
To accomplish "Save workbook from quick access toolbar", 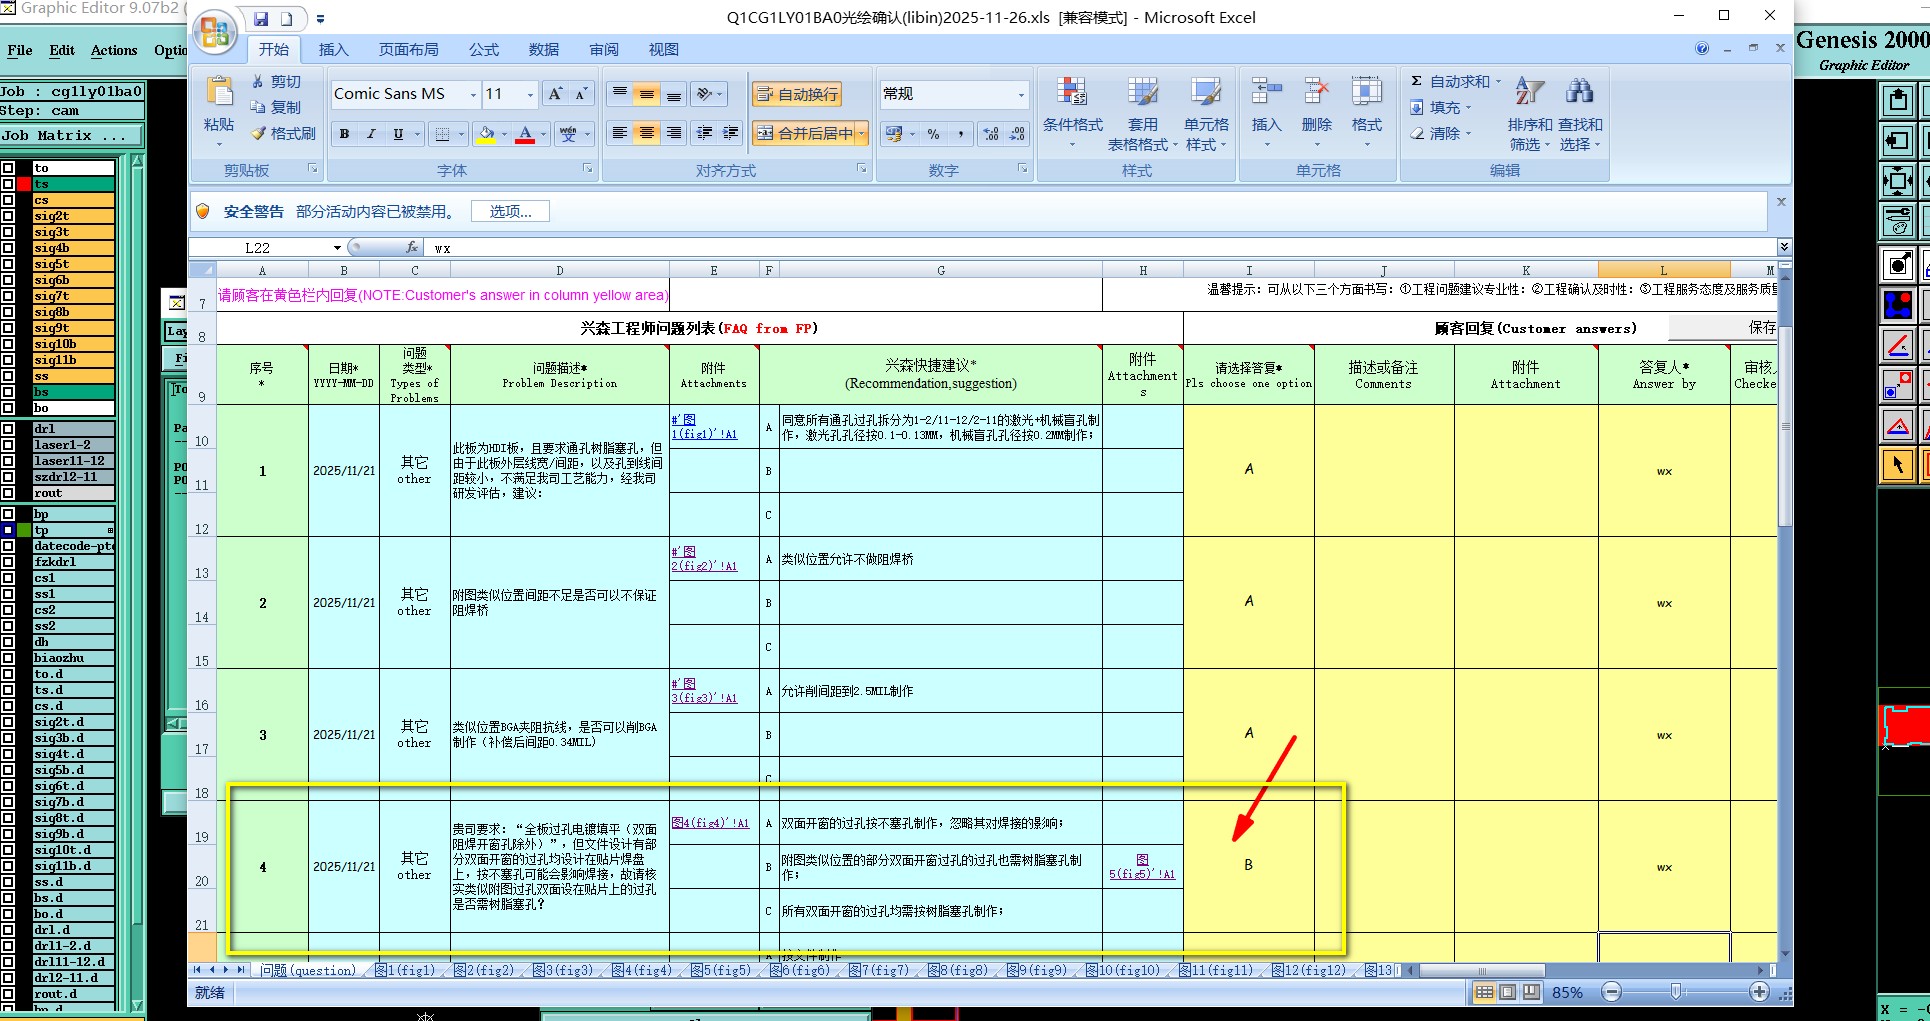I will (261, 18).
